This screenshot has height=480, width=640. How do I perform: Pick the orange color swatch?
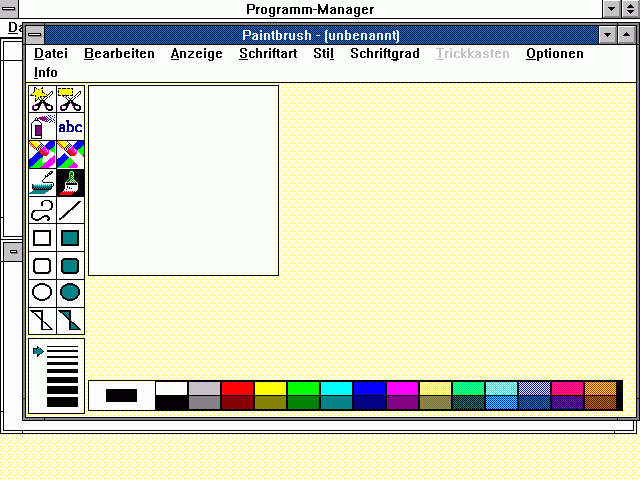pos(601,388)
